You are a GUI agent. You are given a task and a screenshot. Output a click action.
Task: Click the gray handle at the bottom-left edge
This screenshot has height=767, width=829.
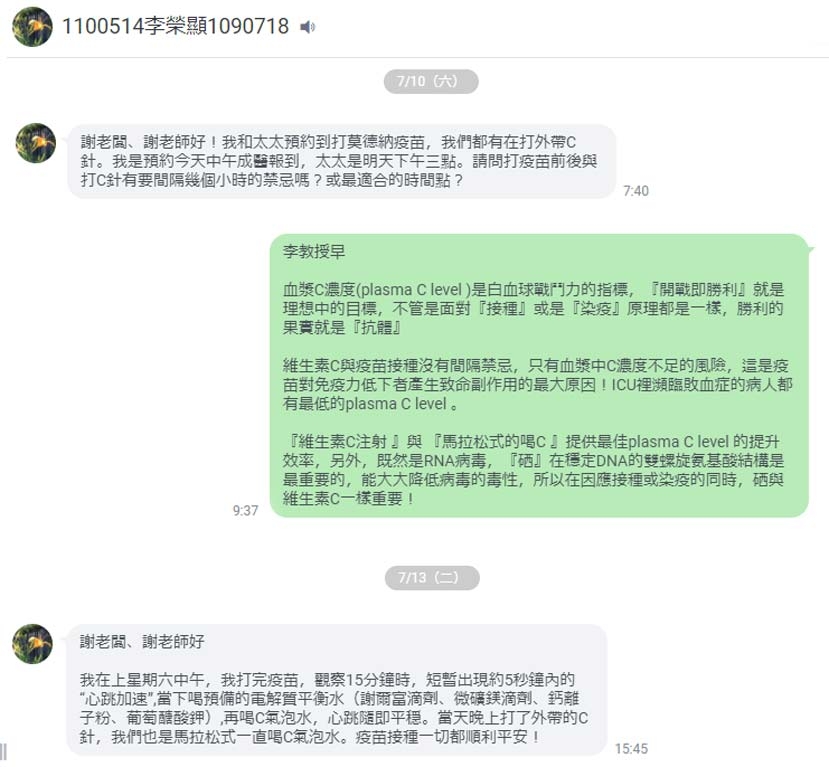(x=3, y=752)
